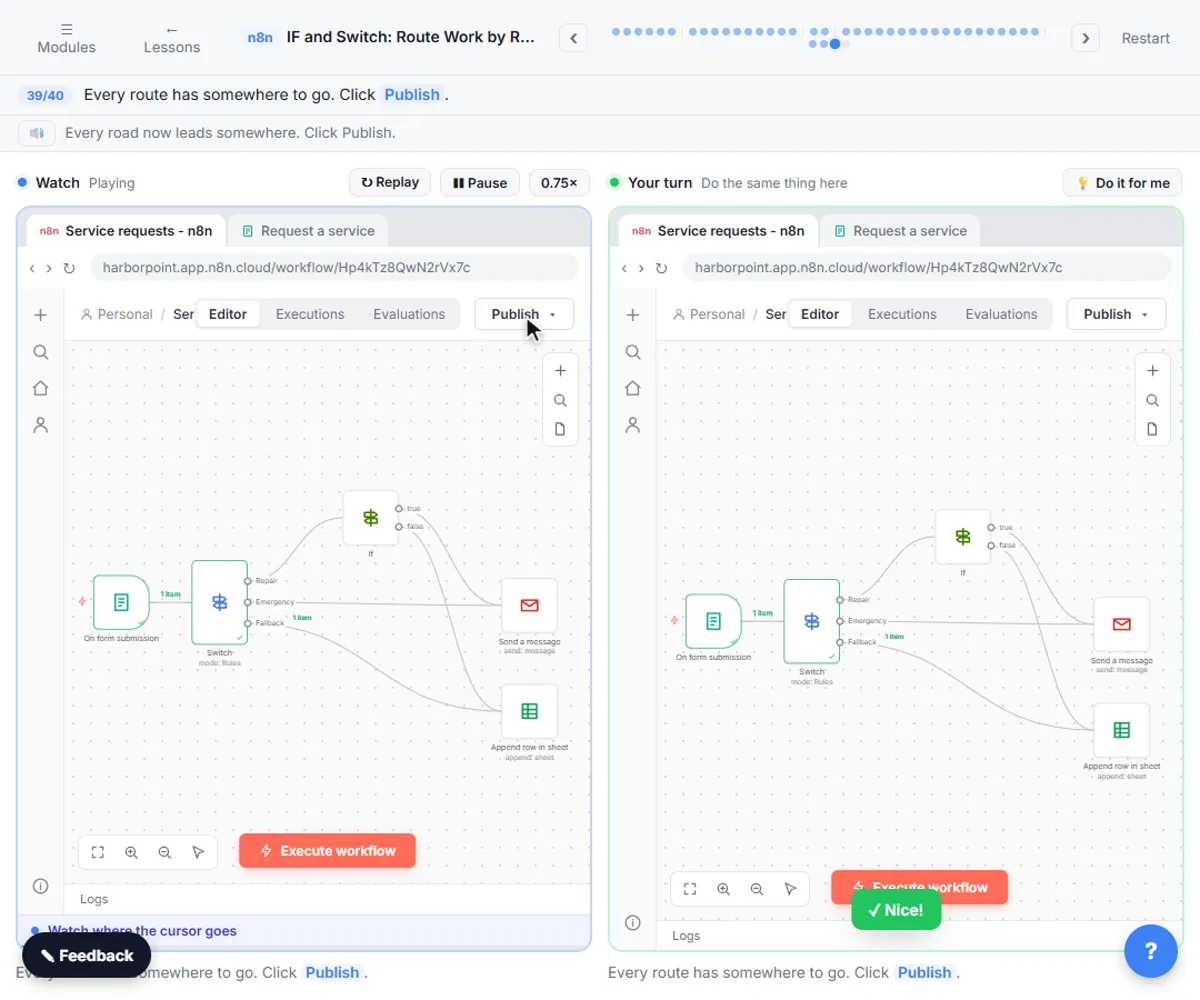Select Send a message node in Your turn pane

click(x=1121, y=624)
